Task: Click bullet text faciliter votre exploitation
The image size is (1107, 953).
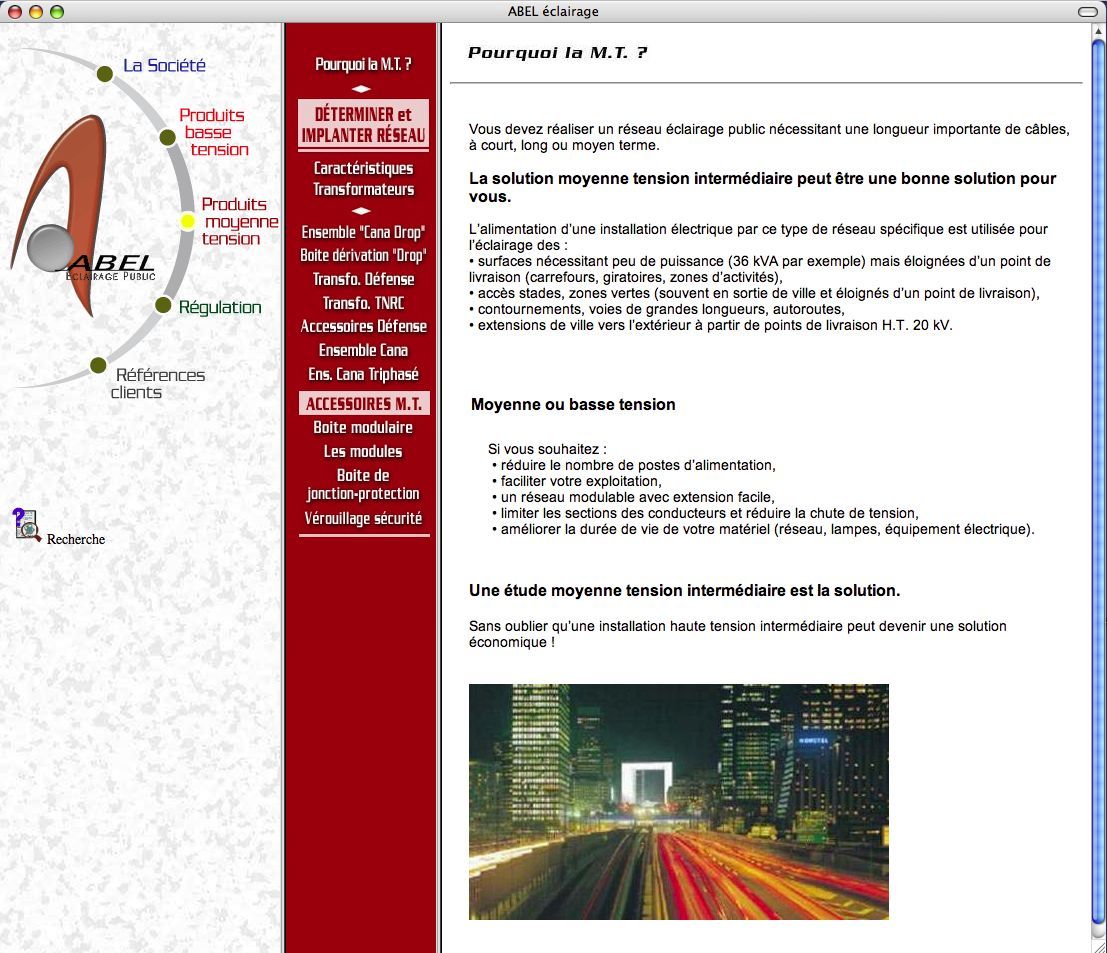Action: pos(580,481)
